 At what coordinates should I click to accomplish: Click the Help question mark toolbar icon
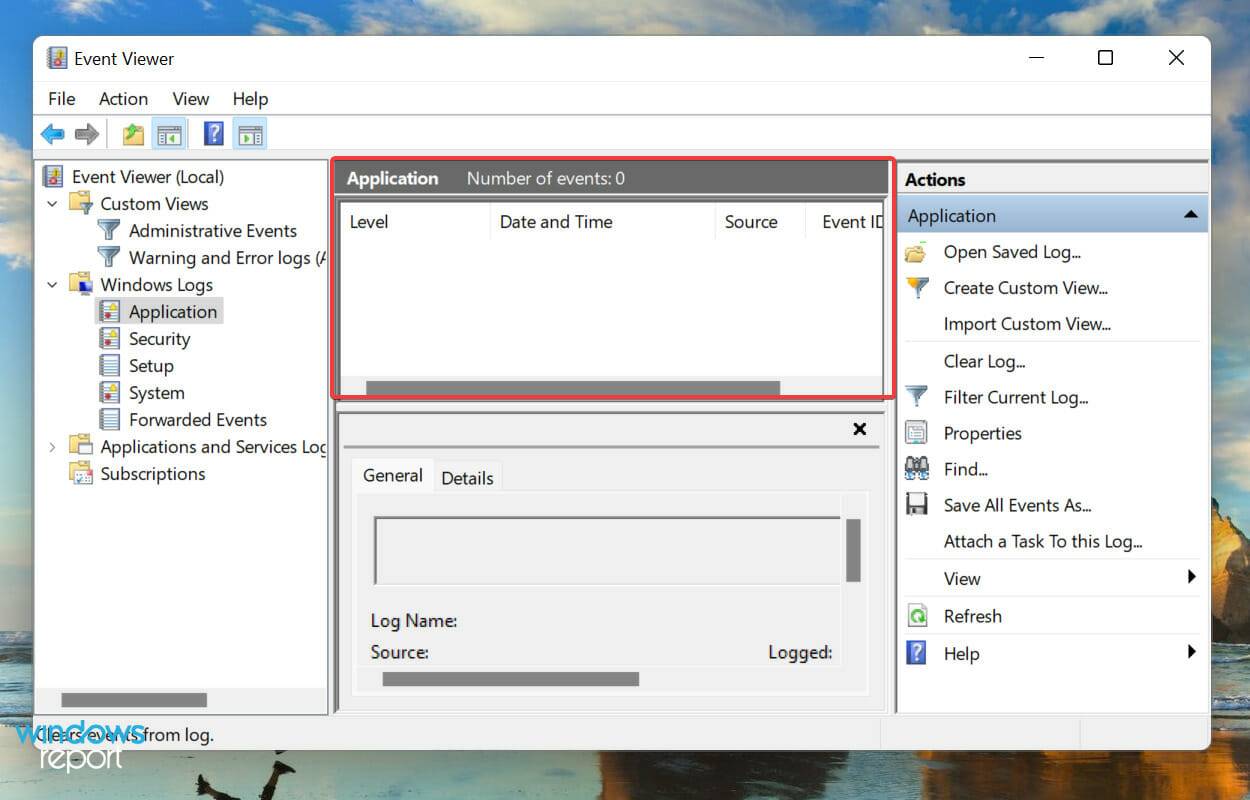[x=212, y=133]
